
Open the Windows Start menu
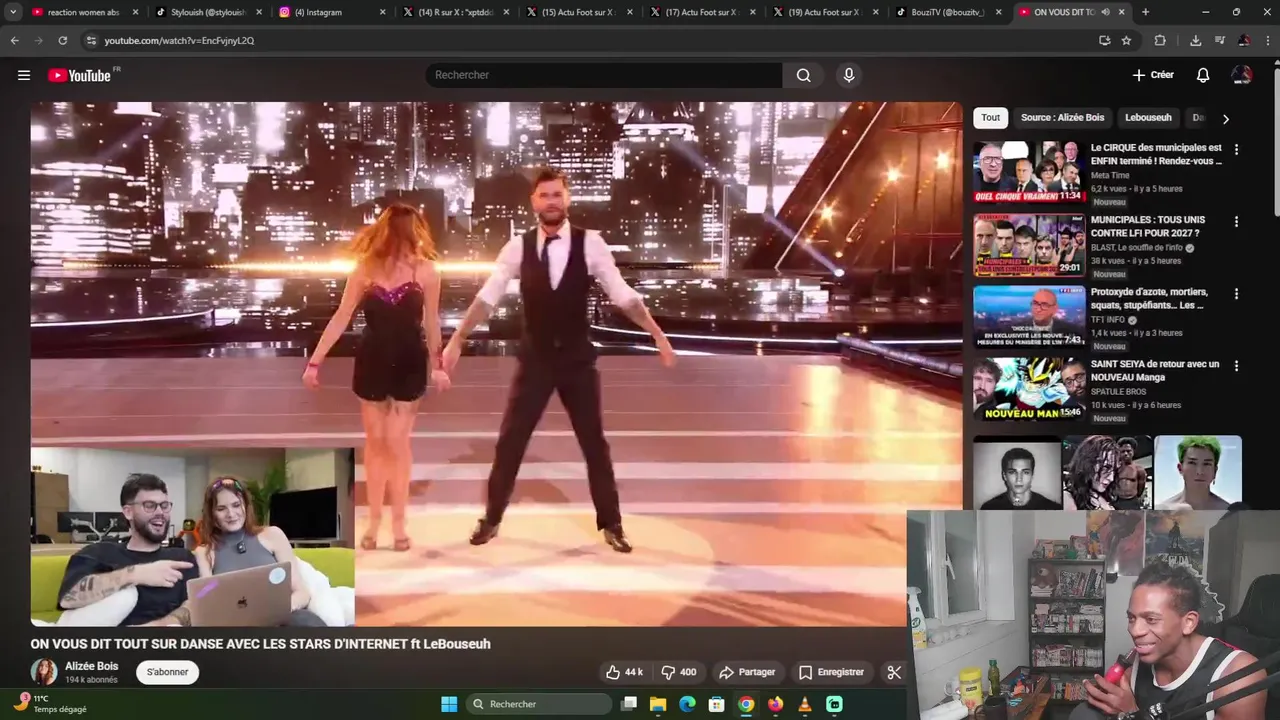click(449, 704)
